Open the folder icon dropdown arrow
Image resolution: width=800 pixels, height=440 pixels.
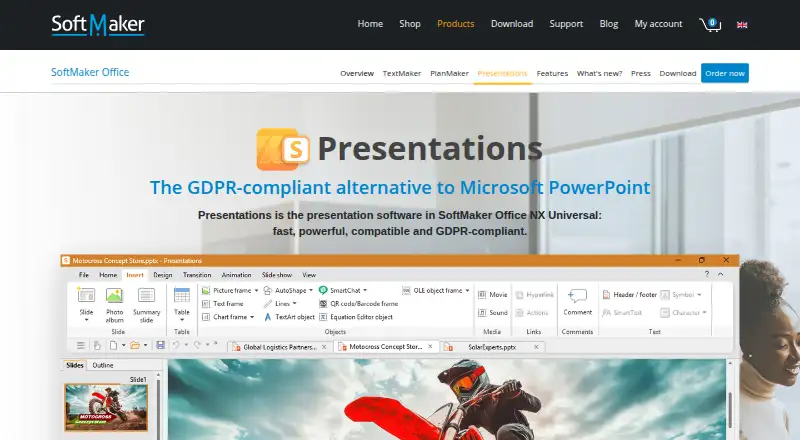pos(145,346)
